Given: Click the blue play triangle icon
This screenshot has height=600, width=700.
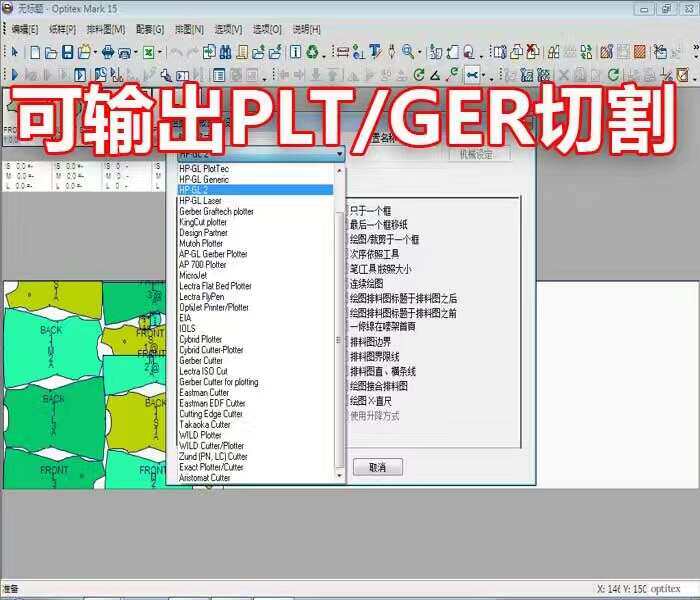Looking at the screenshot, I should click(15, 75).
